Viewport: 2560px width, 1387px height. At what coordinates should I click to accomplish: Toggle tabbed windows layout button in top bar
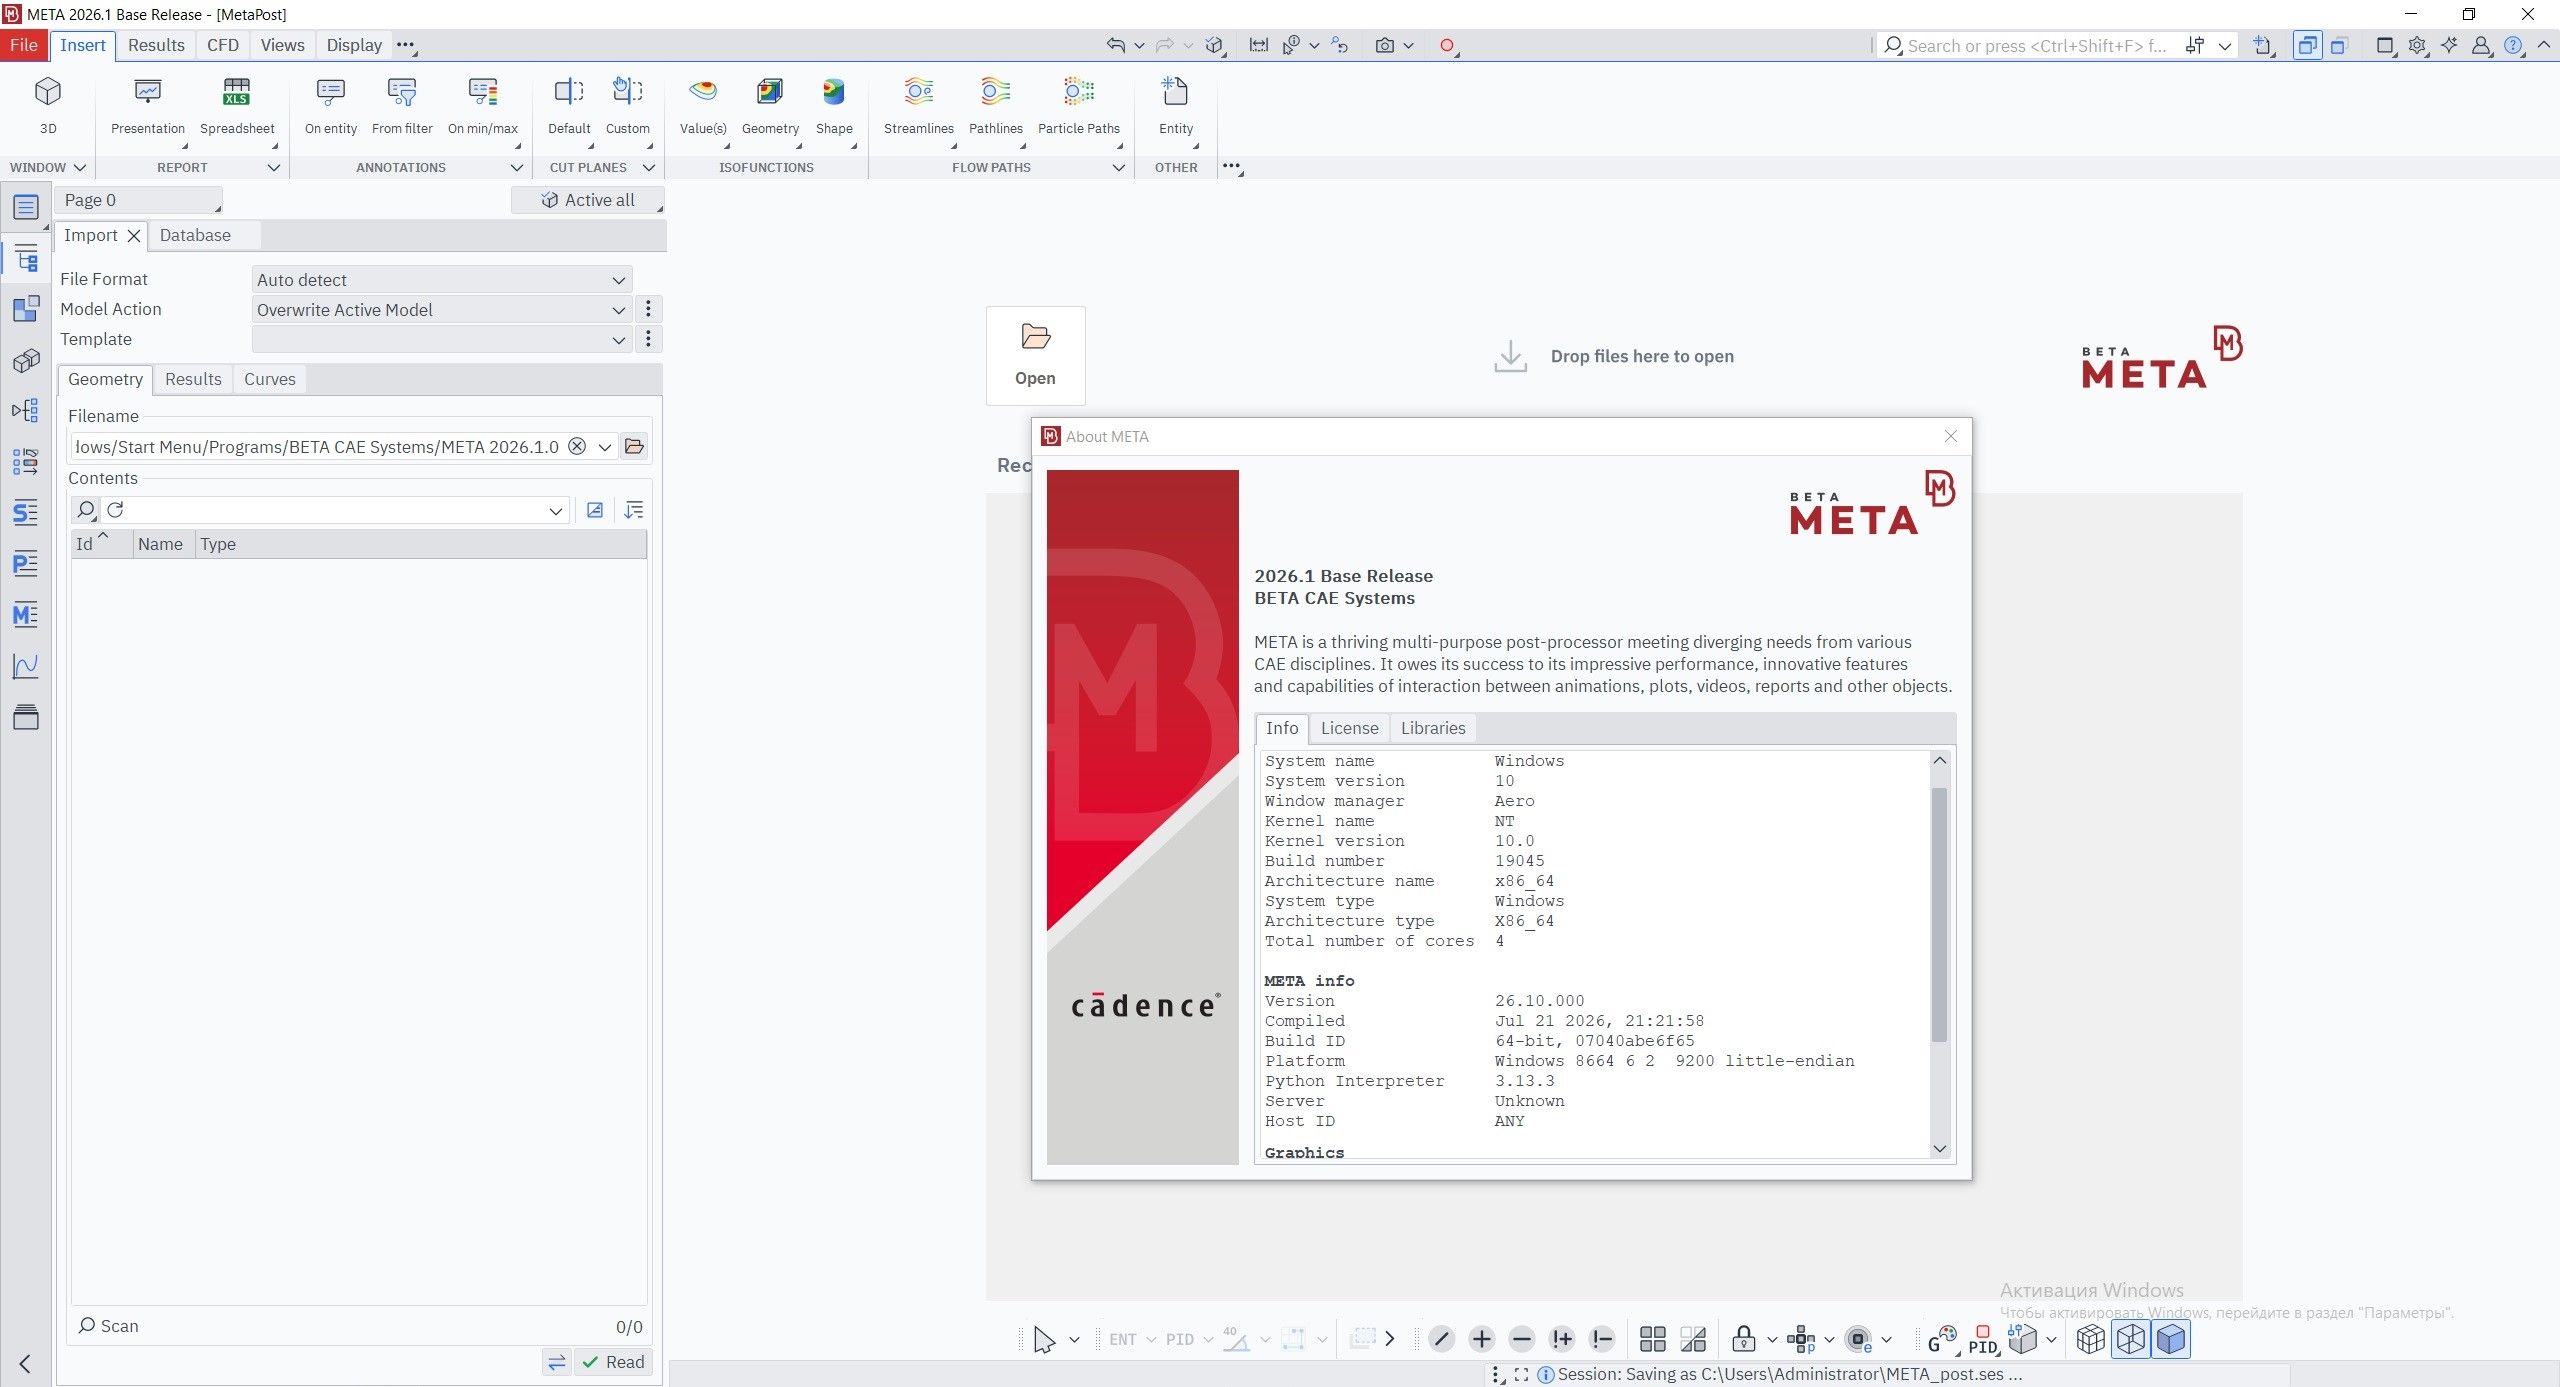pyautogui.click(x=2307, y=45)
